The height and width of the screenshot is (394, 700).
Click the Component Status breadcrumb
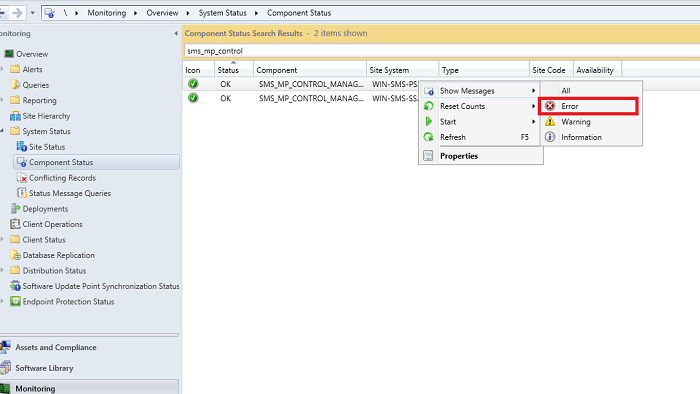point(299,13)
